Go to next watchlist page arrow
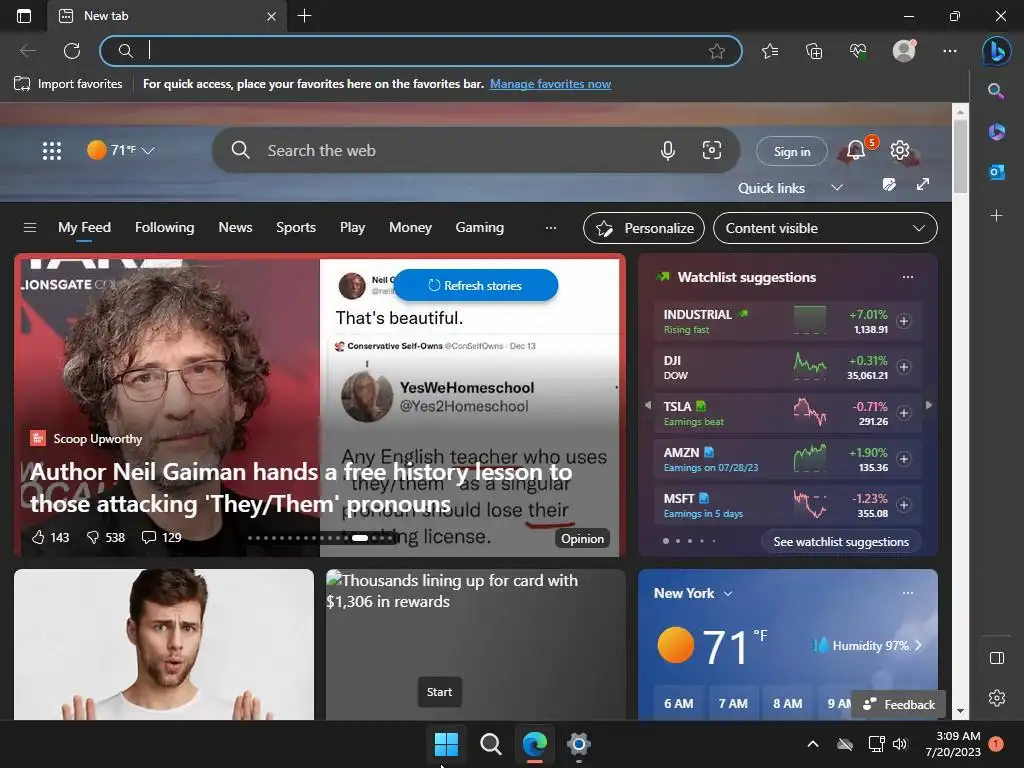Image resolution: width=1024 pixels, height=768 pixels. click(x=929, y=405)
